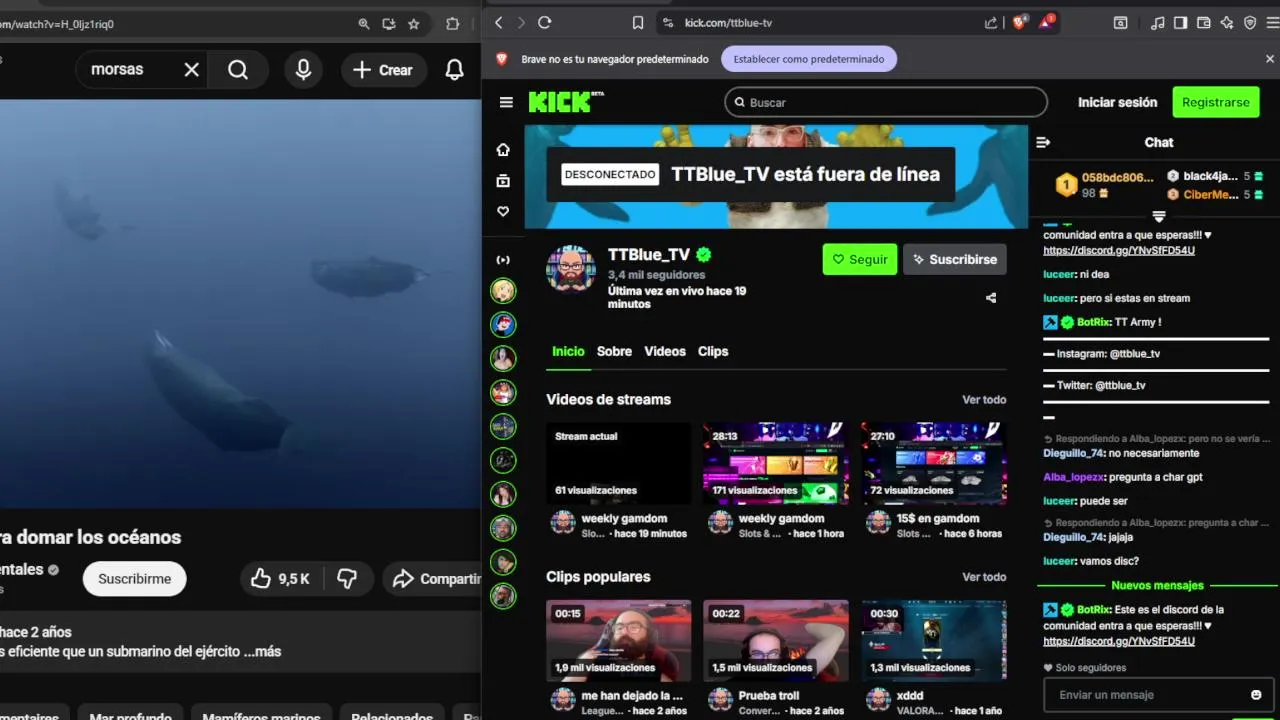The width and height of the screenshot is (1280, 720).
Task: Bookmark the Kick page in Brave
Action: coord(638,22)
